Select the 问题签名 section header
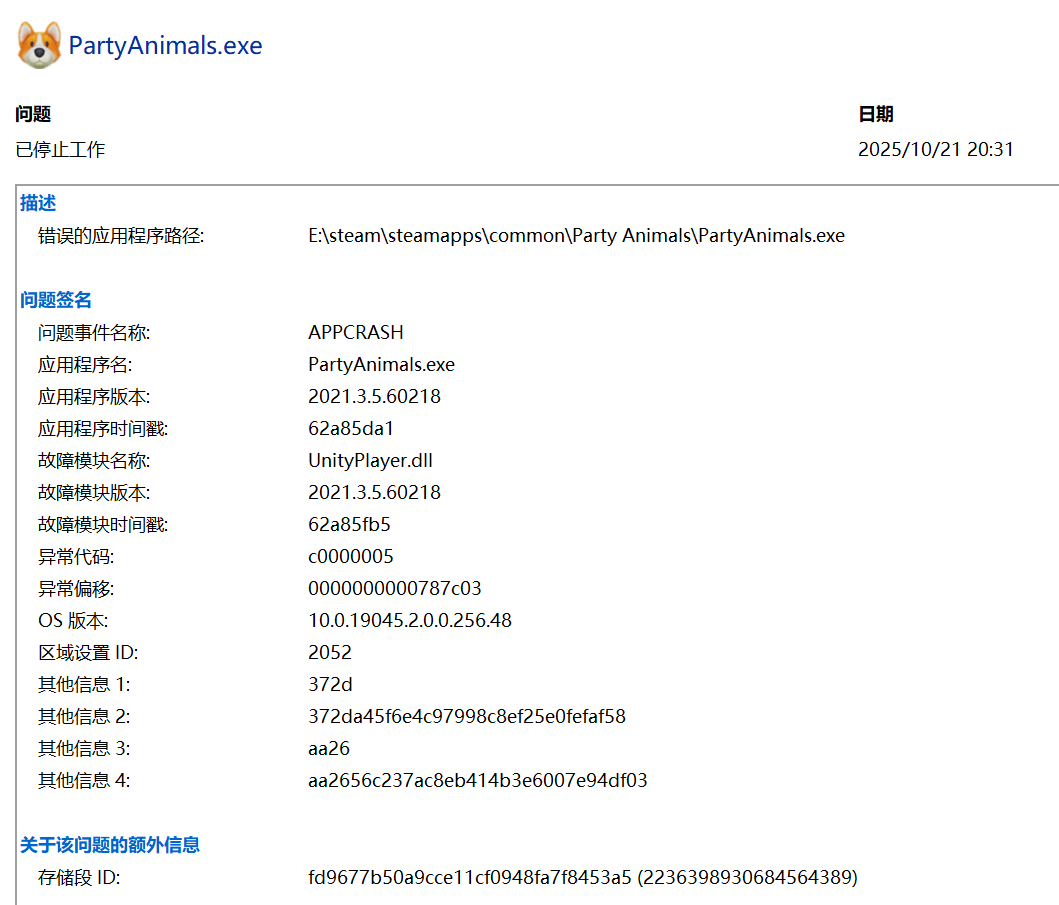Screen dimensions: 1059x905 pyautogui.click(x=56, y=300)
